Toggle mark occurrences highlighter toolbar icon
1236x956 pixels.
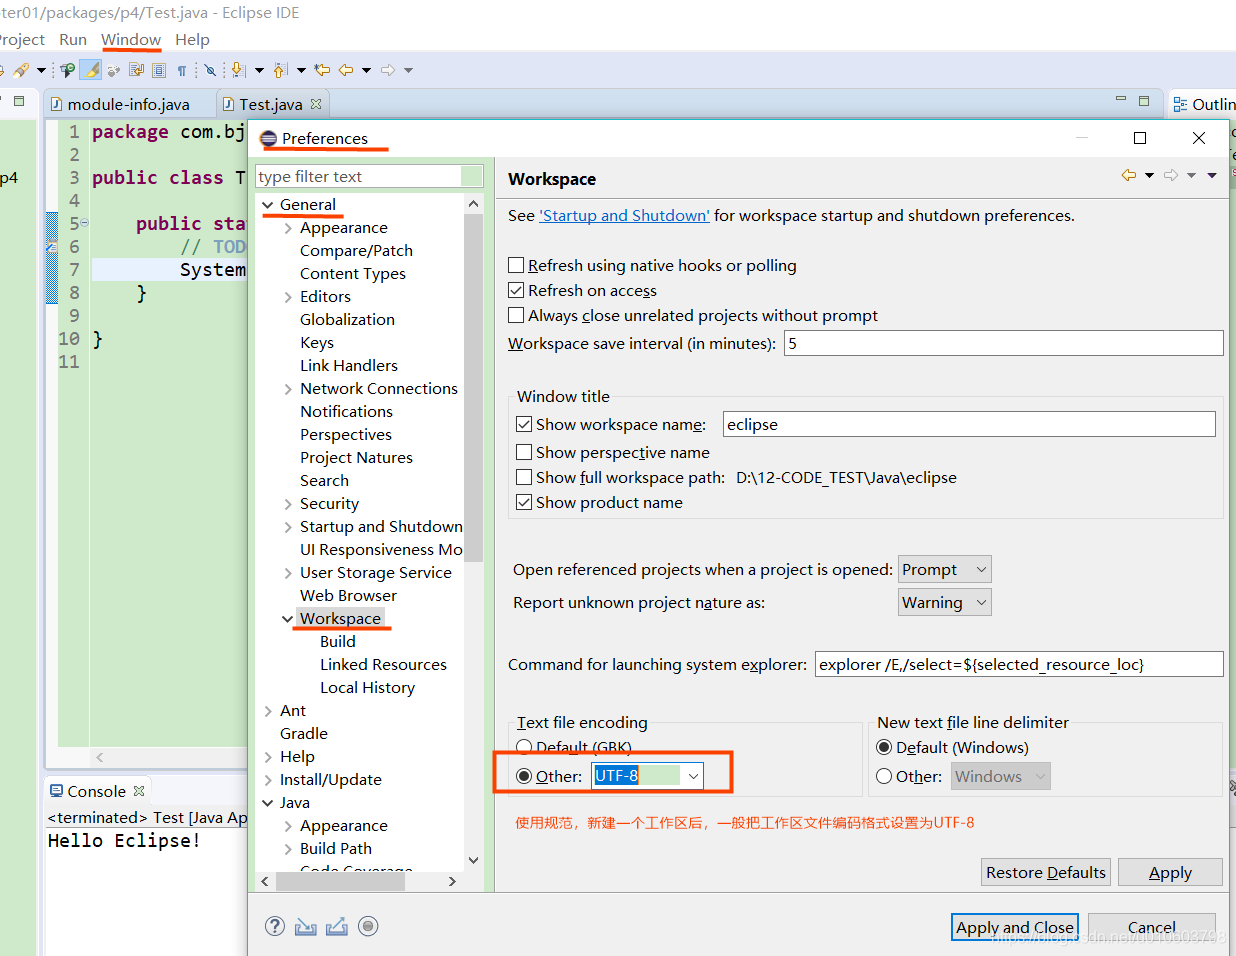click(90, 70)
